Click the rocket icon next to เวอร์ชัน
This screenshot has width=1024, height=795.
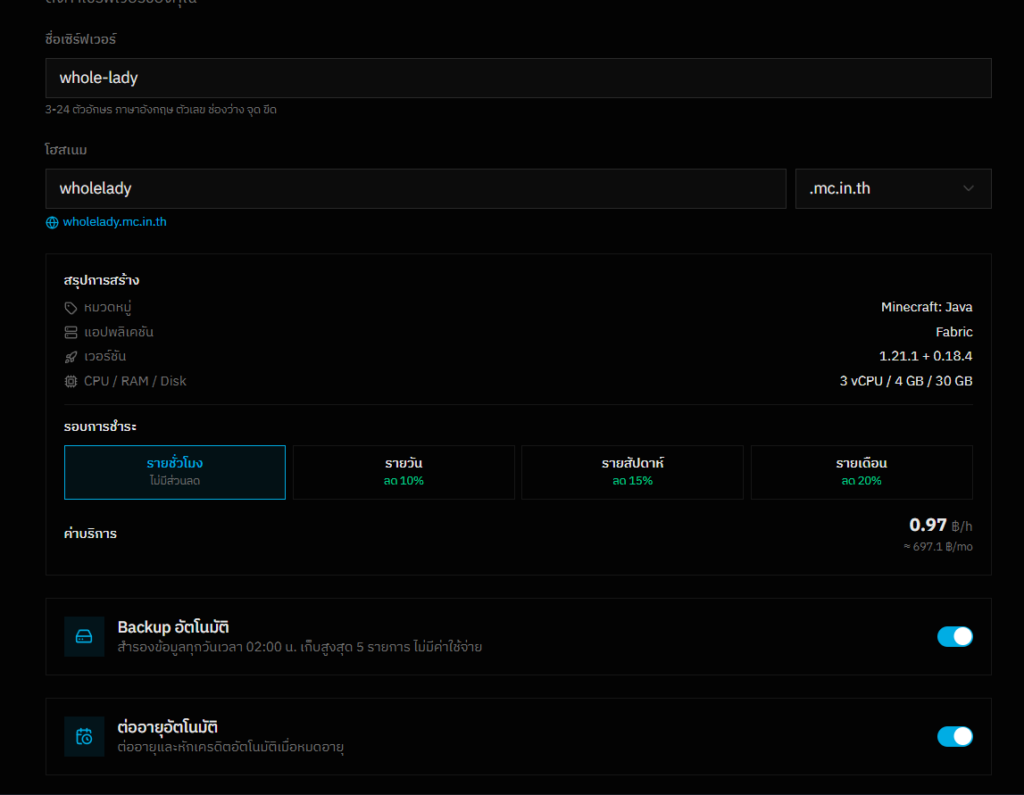point(71,357)
